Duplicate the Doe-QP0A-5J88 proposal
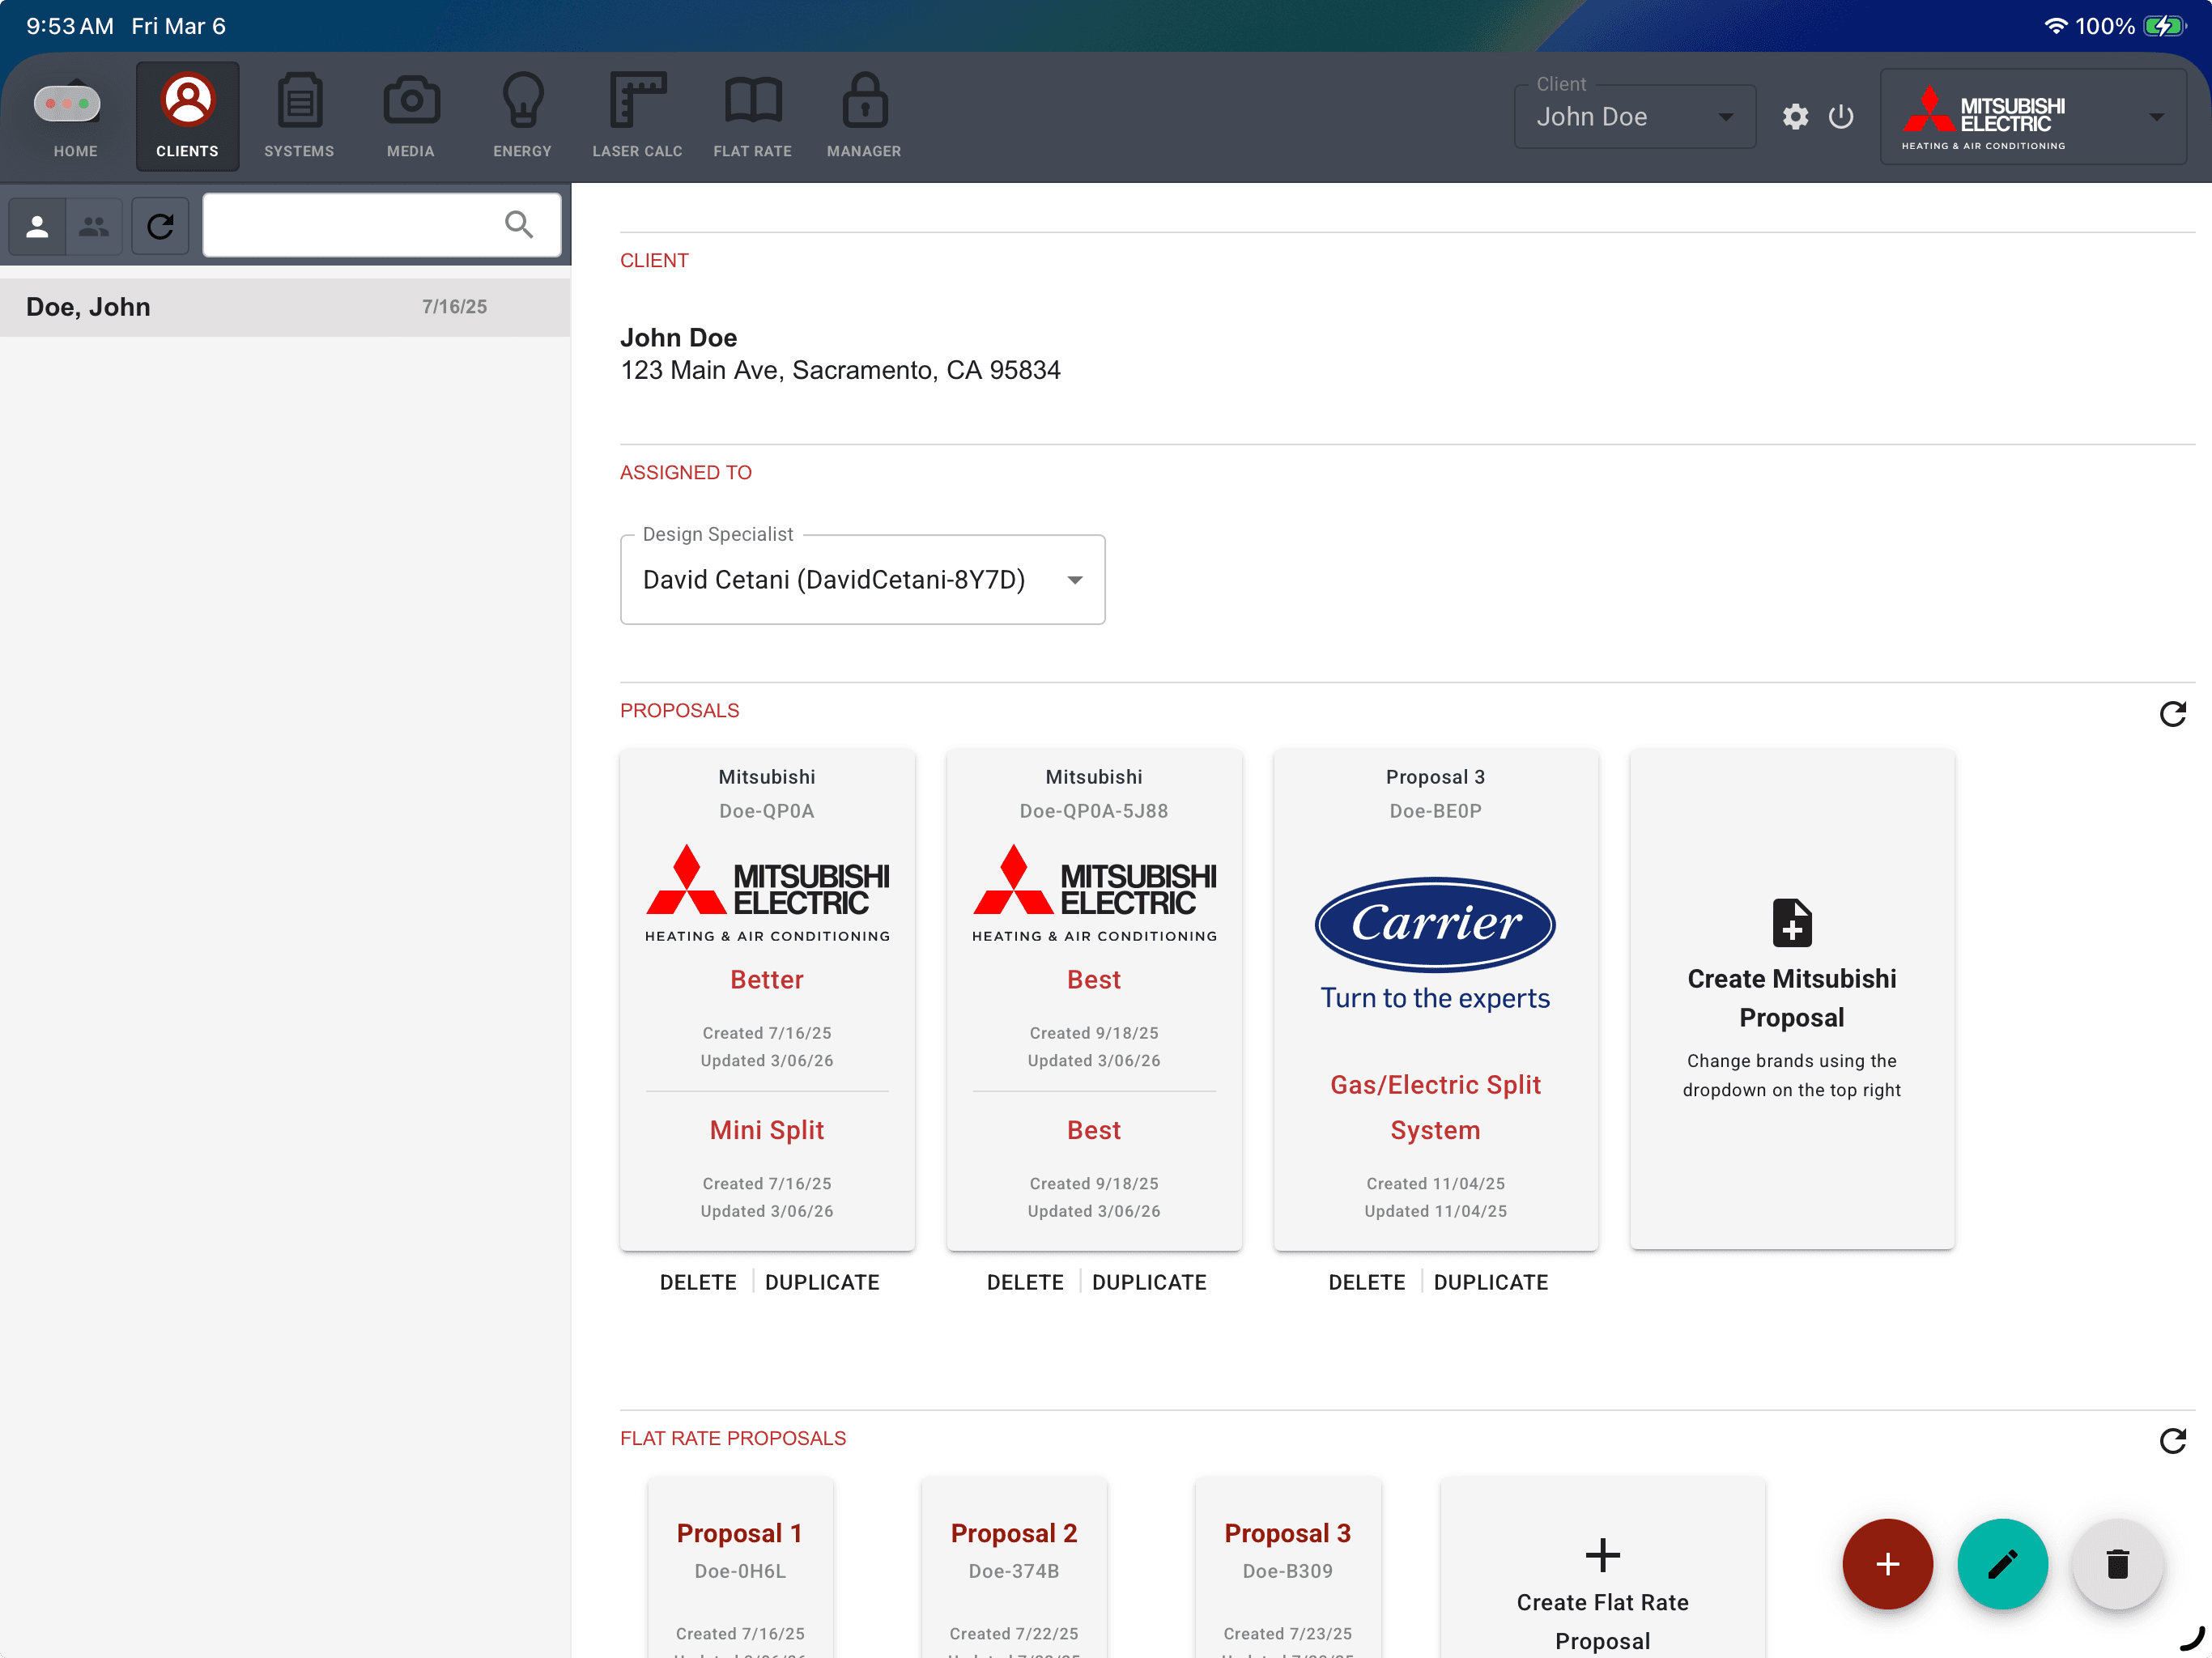2212x1658 pixels. [1149, 1282]
